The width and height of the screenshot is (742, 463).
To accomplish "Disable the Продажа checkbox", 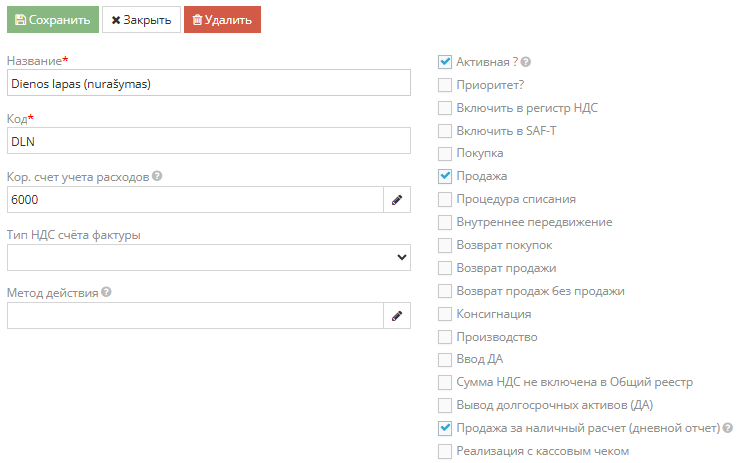I will (445, 176).
